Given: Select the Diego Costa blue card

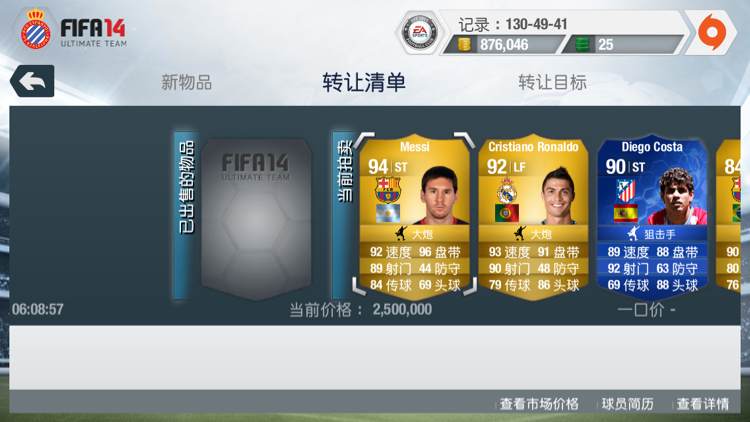Looking at the screenshot, I should 652,216.
